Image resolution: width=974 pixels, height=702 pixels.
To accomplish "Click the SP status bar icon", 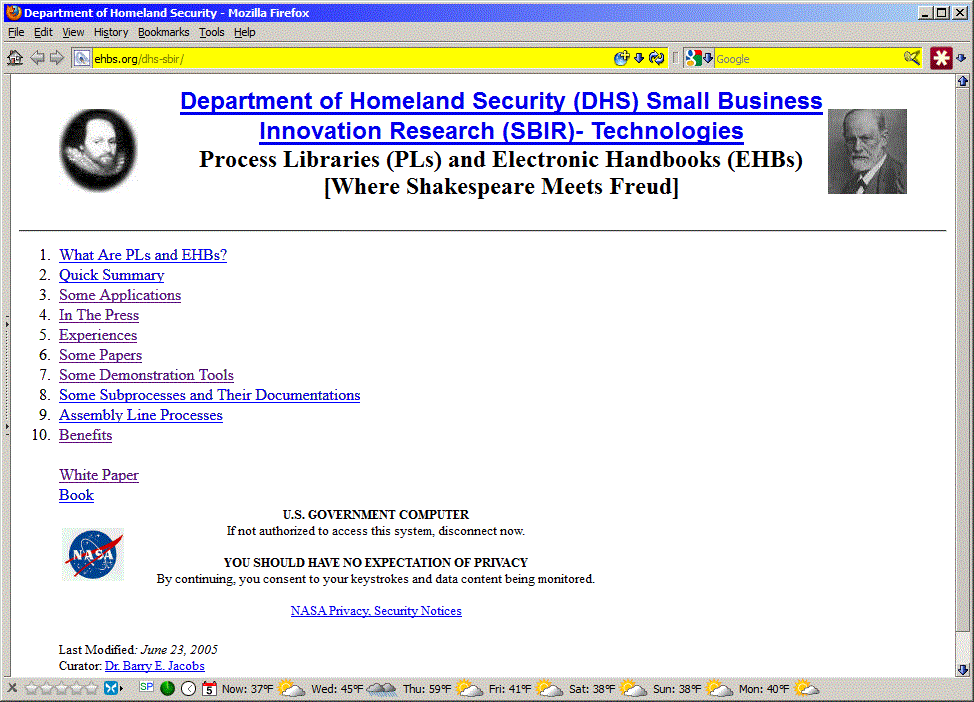I will [x=147, y=686].
